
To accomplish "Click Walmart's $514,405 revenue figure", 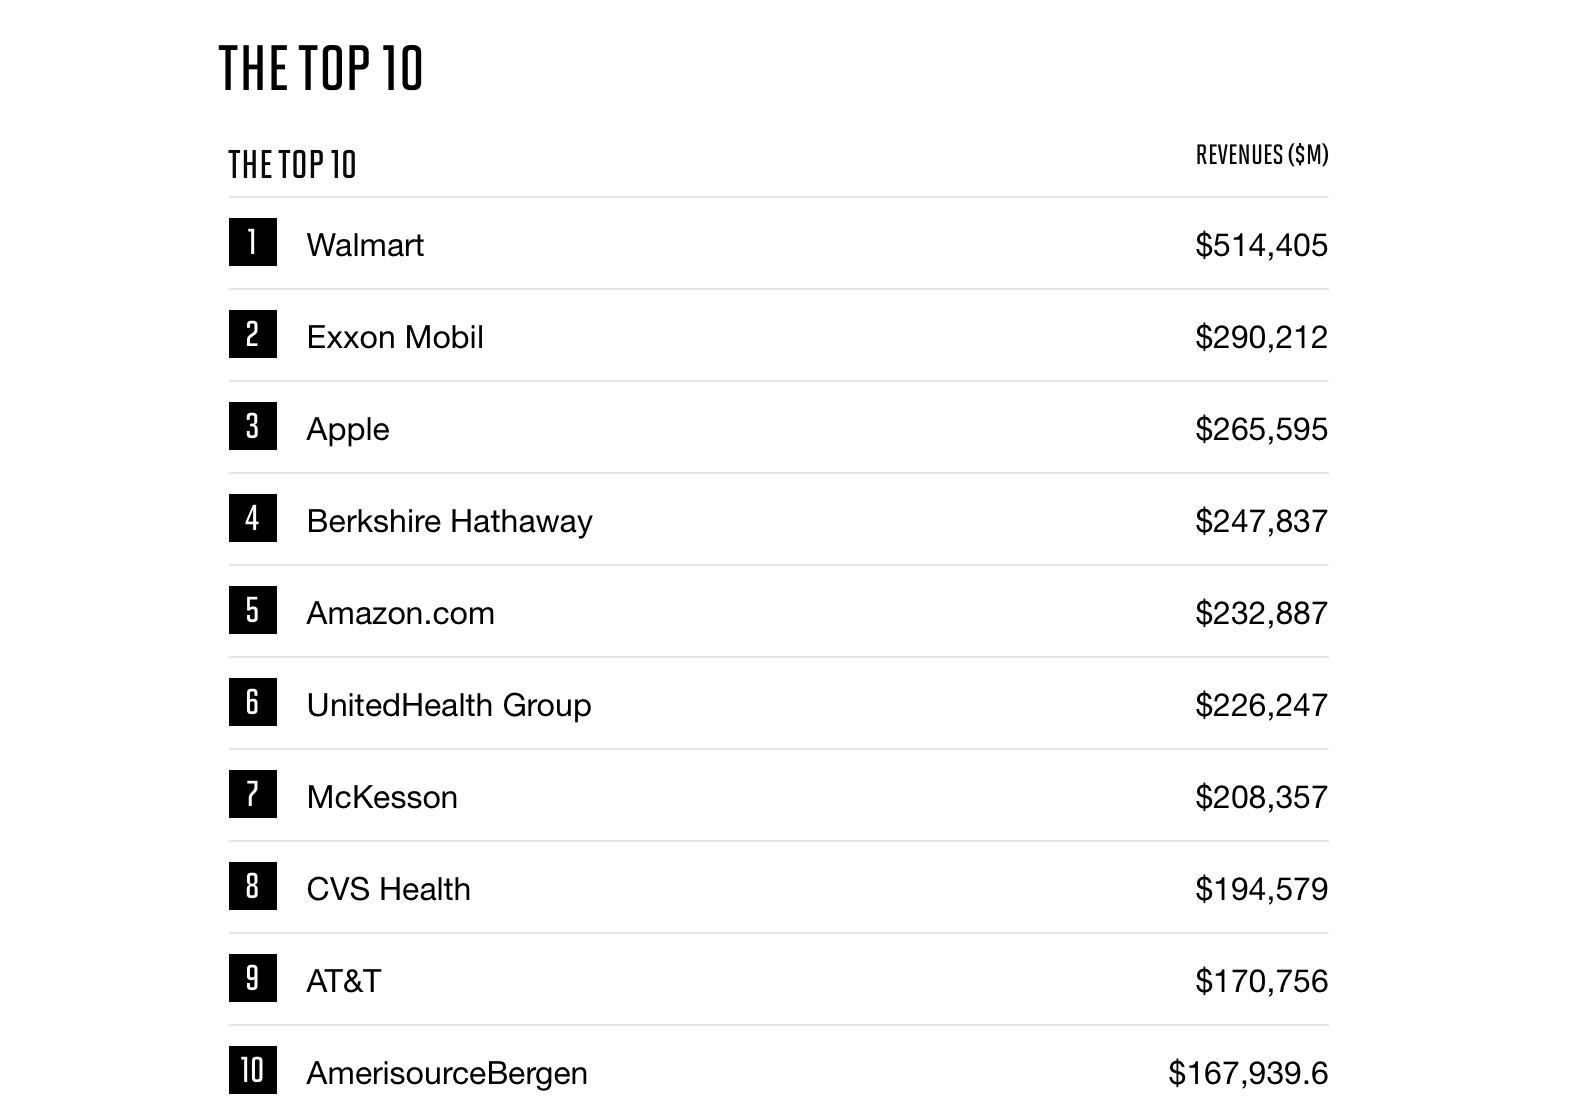I will 1262,245.
